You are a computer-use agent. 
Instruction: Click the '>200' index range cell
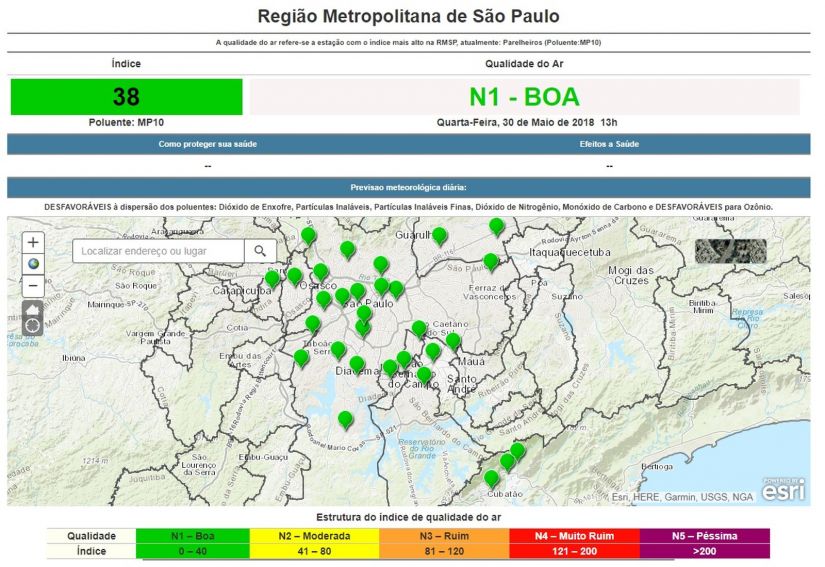[x=705, y=551]
